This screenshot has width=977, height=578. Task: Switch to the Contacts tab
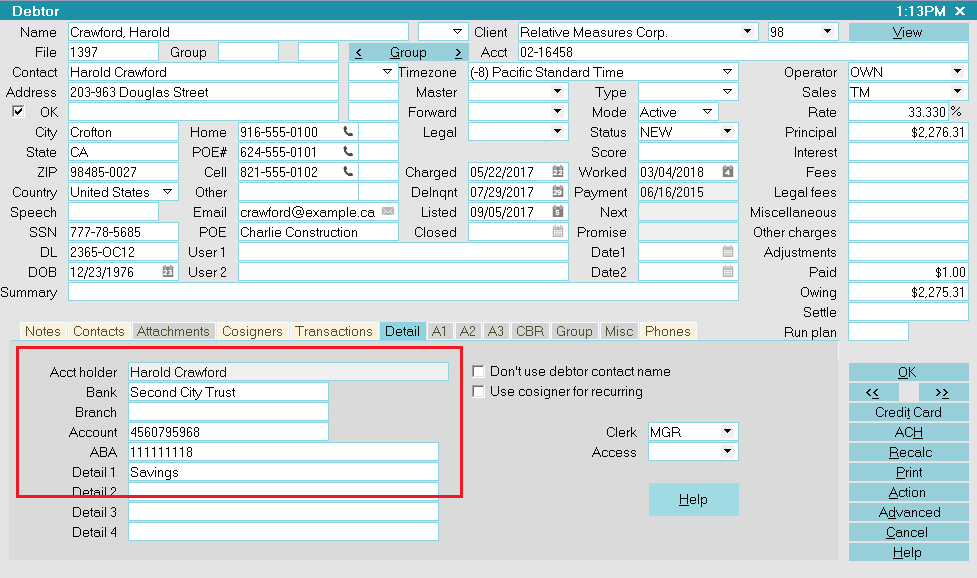98,331
